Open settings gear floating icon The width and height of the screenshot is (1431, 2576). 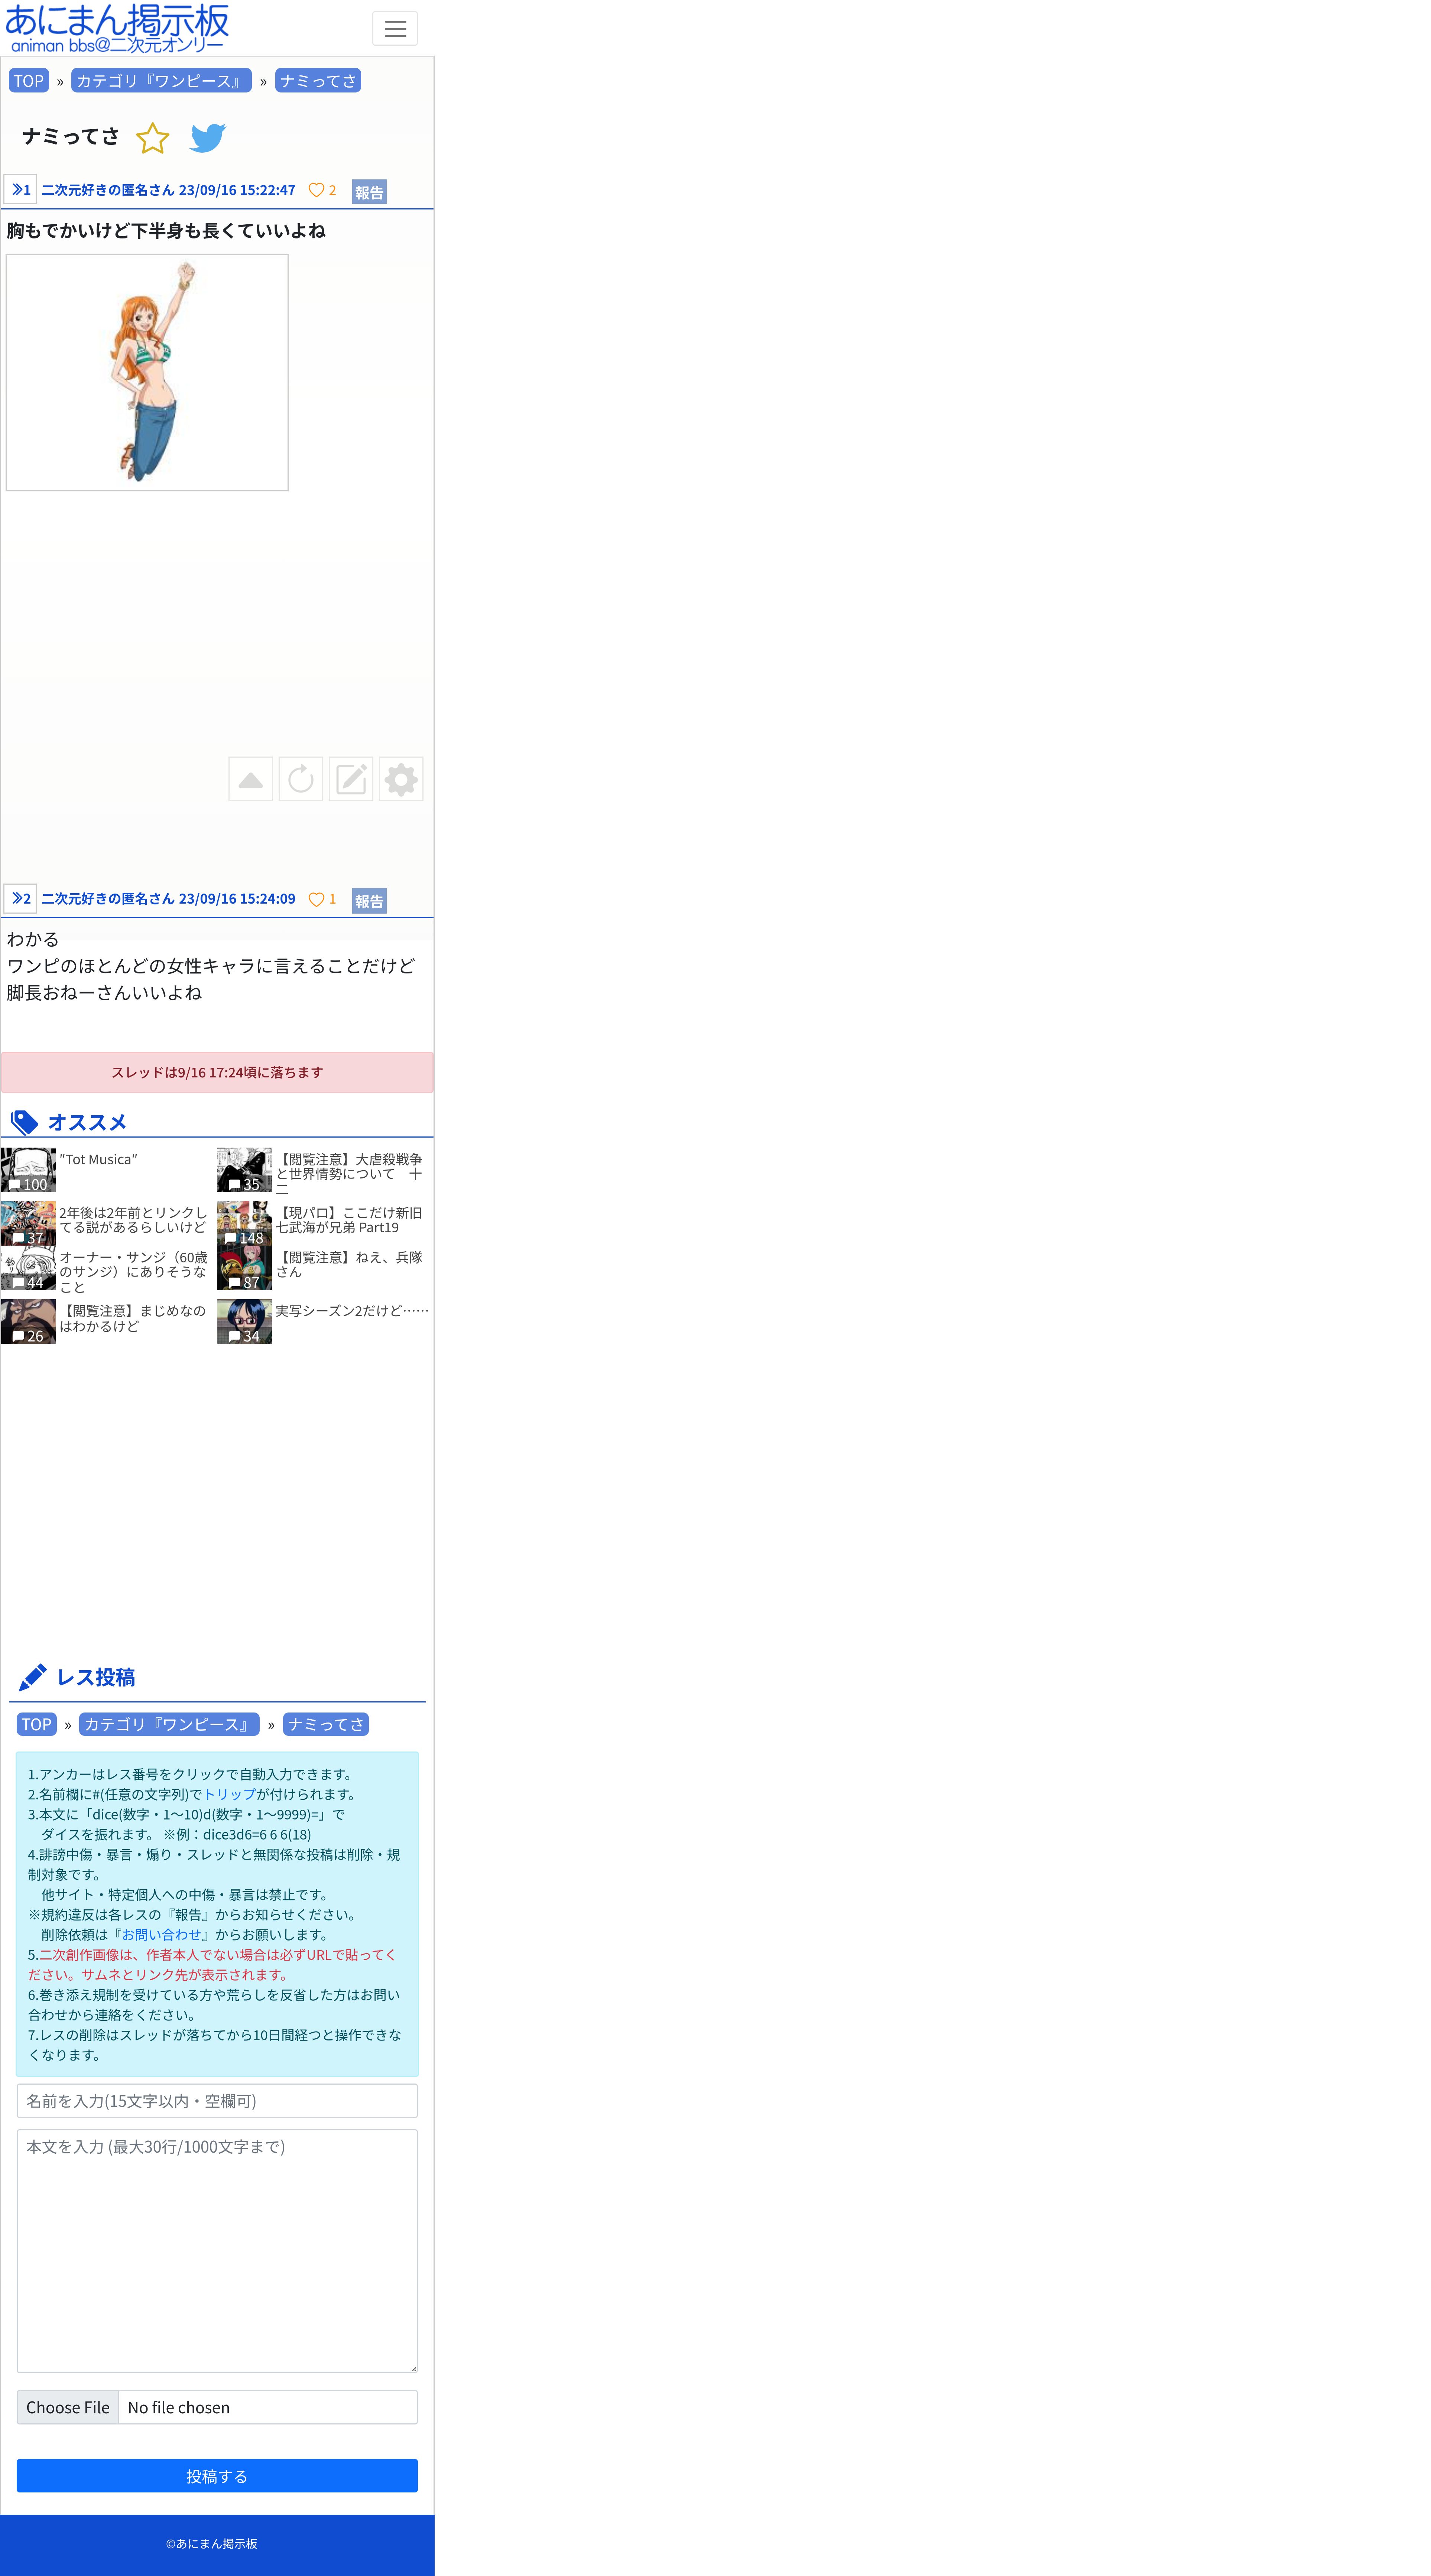[401, 779]
